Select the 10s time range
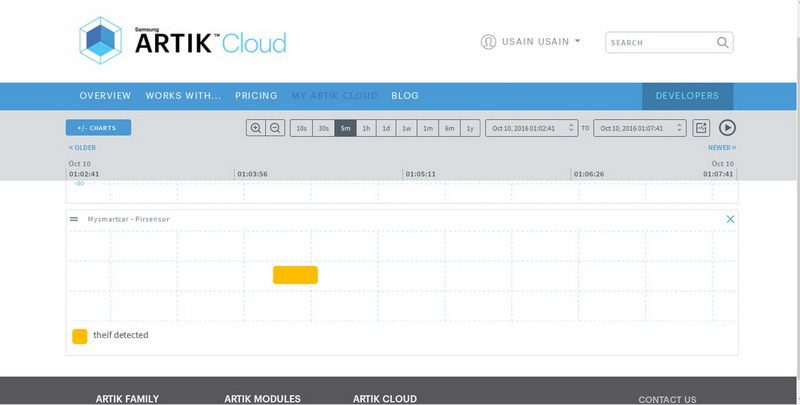 (x=302, y=128)
